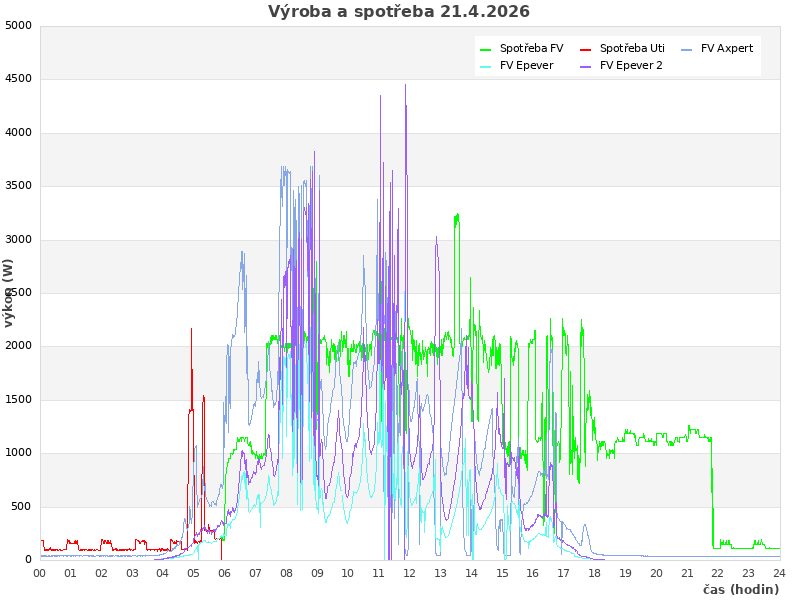Toggle the Spotřeba FV legend label
Viewport: 800px width, 600px height.
(532, 48)
